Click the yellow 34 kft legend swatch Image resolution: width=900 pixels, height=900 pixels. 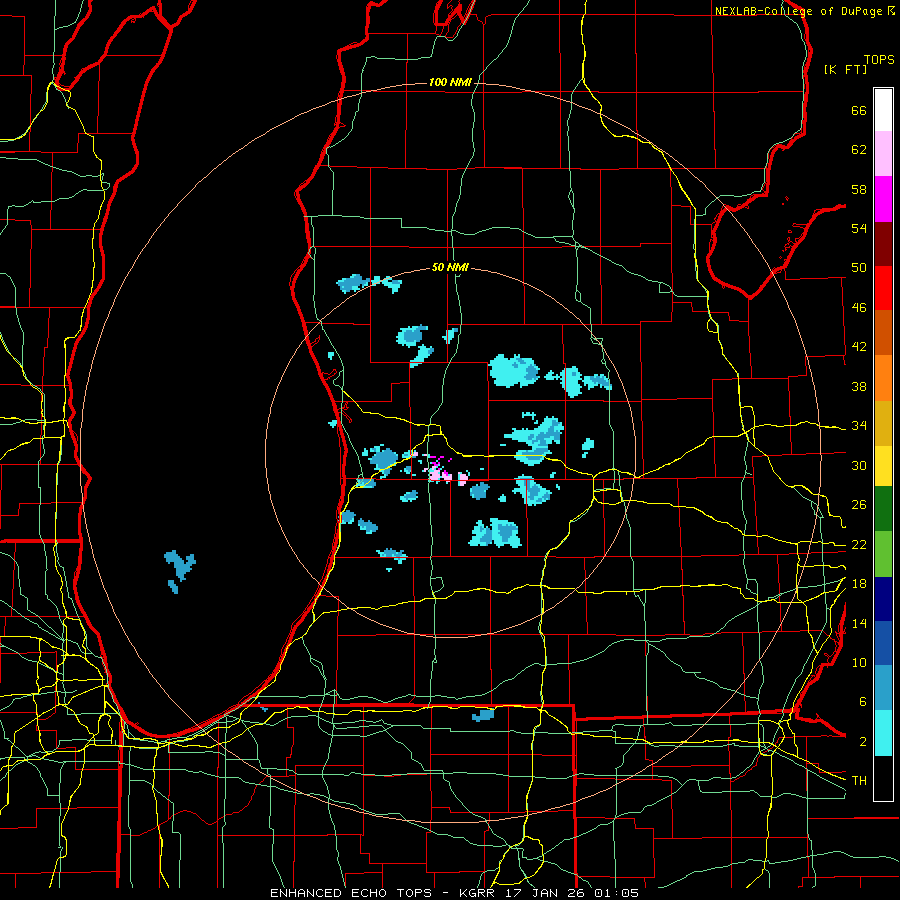coord(883,466)
